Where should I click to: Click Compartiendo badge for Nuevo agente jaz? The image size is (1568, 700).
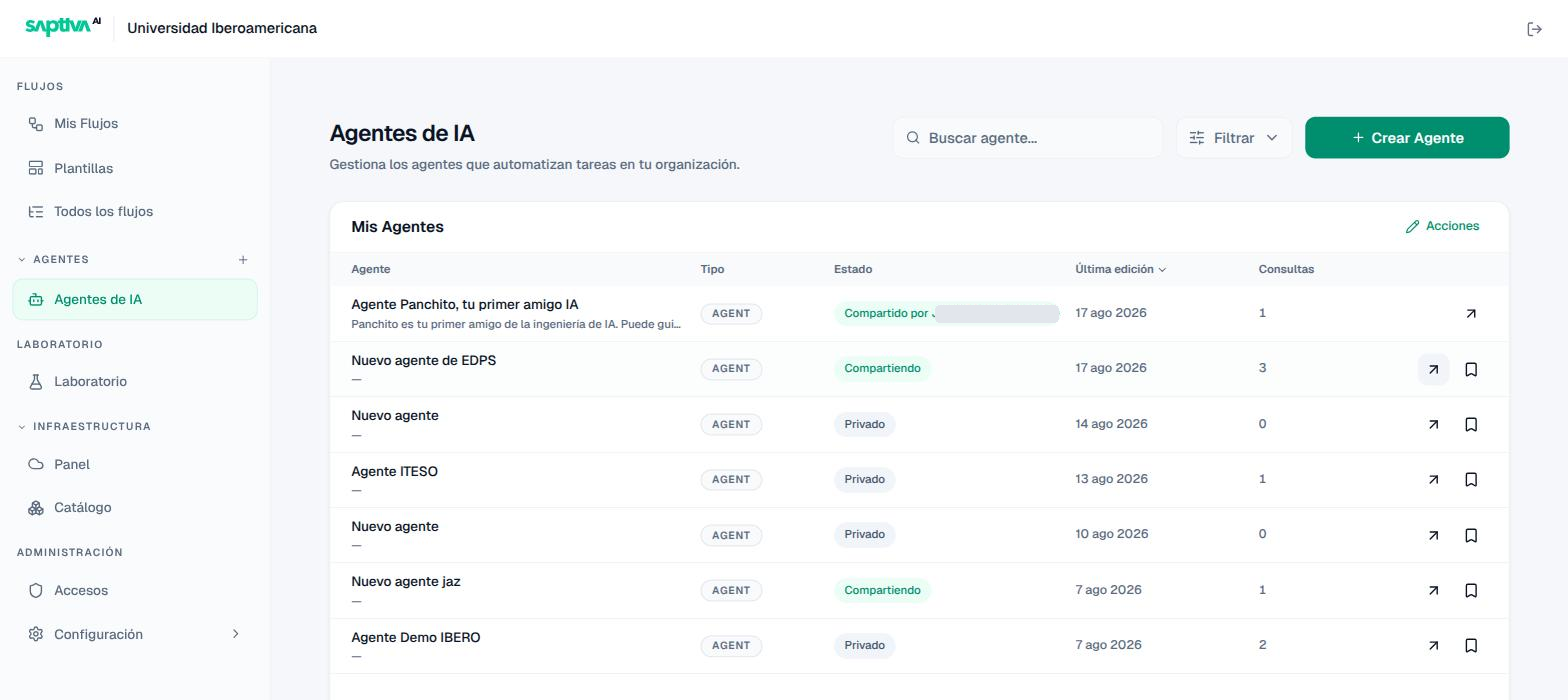pyautogui.click(x=882, y=590)
